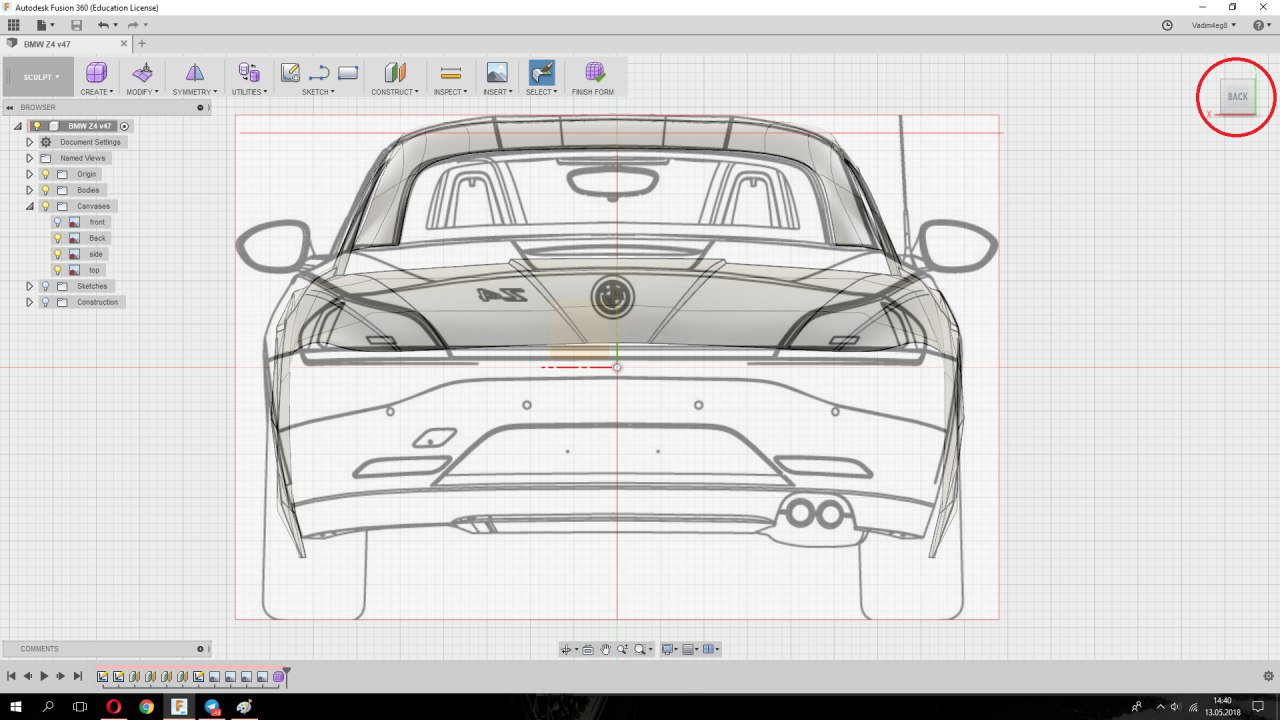Show the front canvas via its bulb
This screenshot has height=720, width=1280.
coord(57,222)
